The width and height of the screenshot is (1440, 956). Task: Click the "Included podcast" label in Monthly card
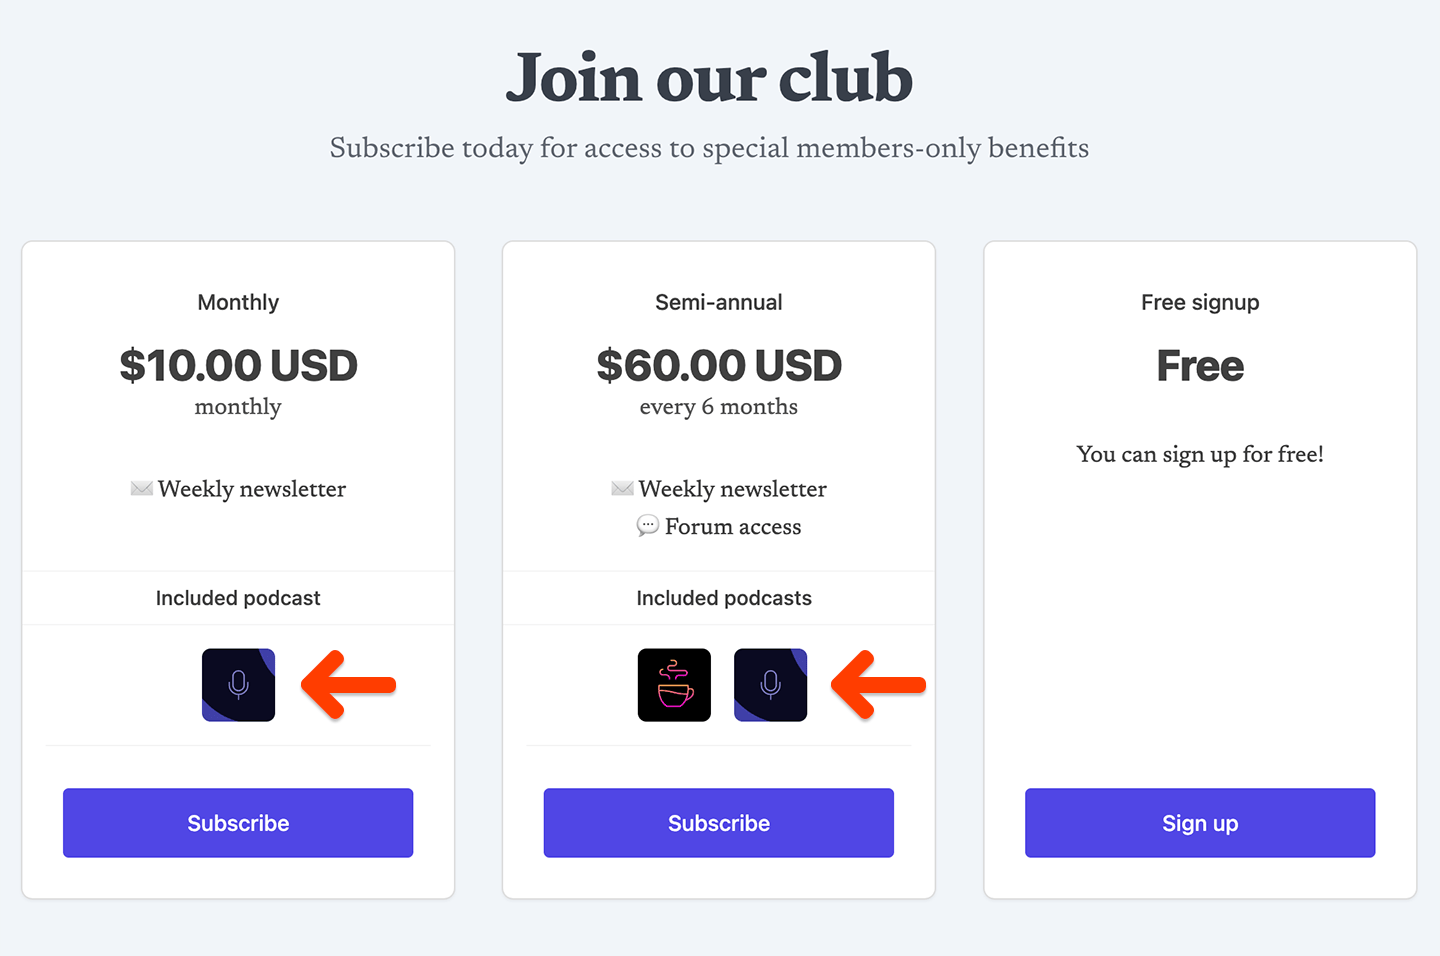pyautogui.click(x=238, y=598)
